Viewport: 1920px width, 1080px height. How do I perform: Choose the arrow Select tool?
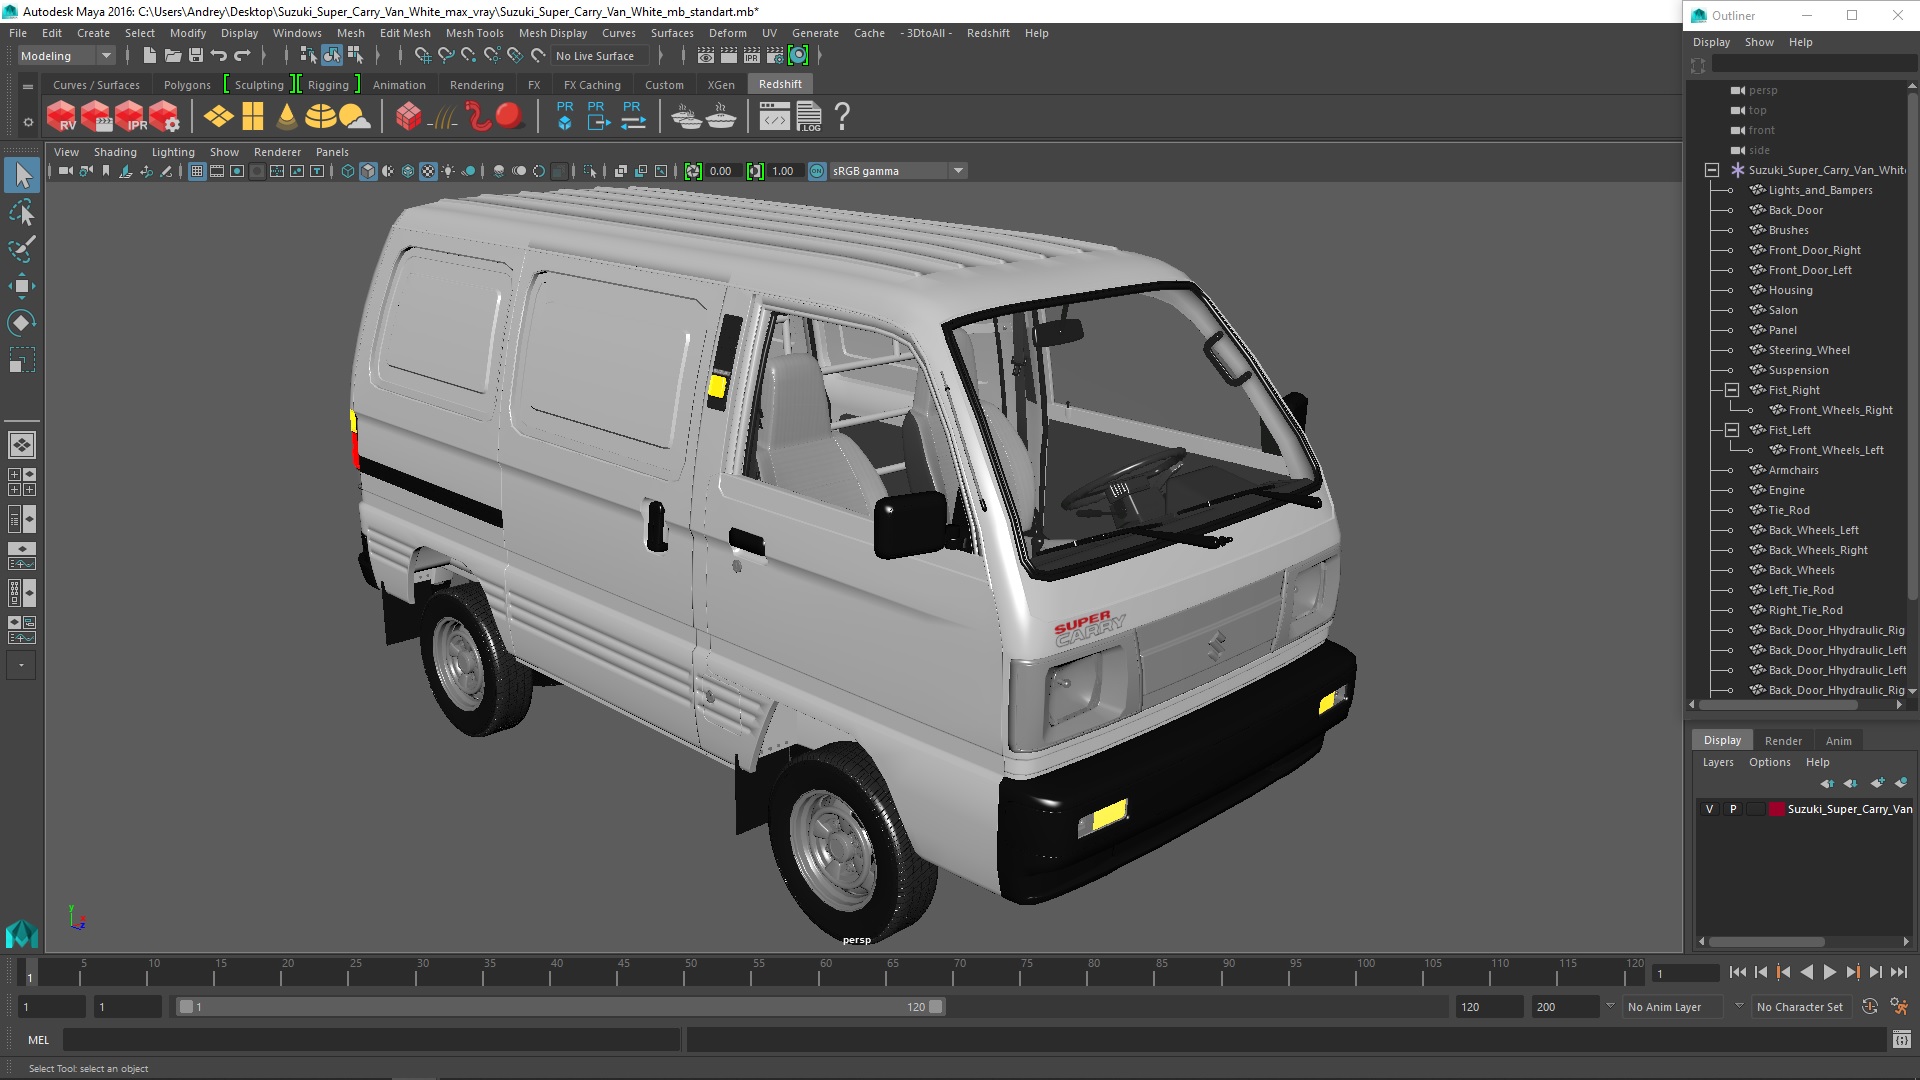[22, 175]
